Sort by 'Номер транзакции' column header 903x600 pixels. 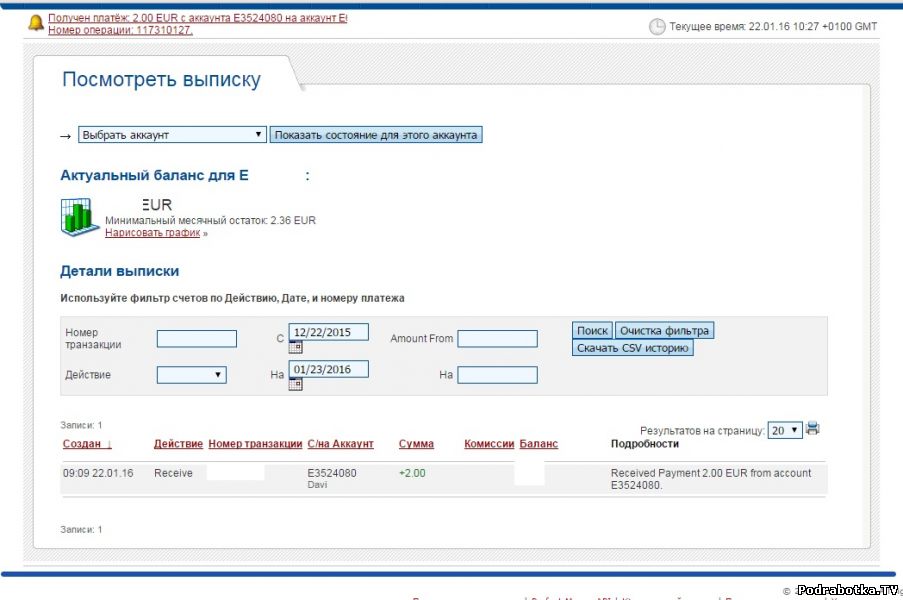pos(255,444)
